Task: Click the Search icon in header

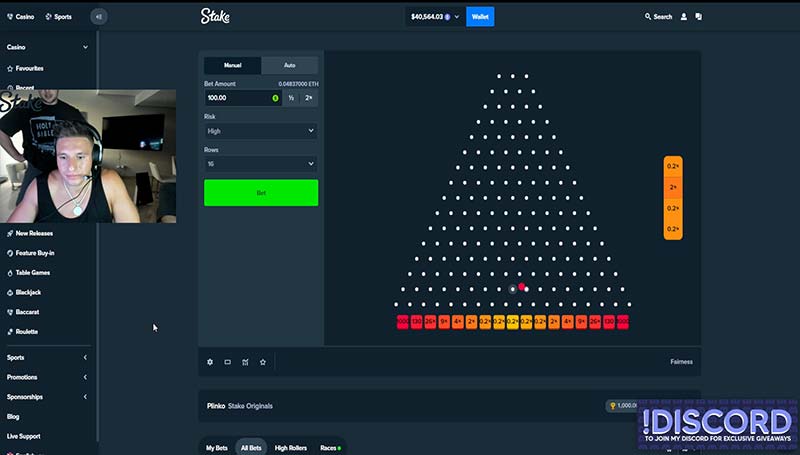Action: [x=647, y=17]
